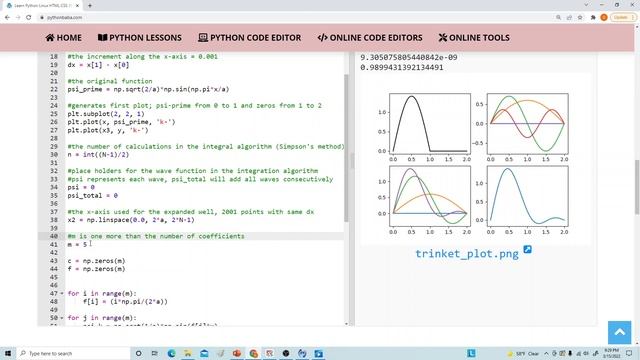Click the code editor vertical scrollbar
Viewport: 640px width, 360px height.
point(346,148)
